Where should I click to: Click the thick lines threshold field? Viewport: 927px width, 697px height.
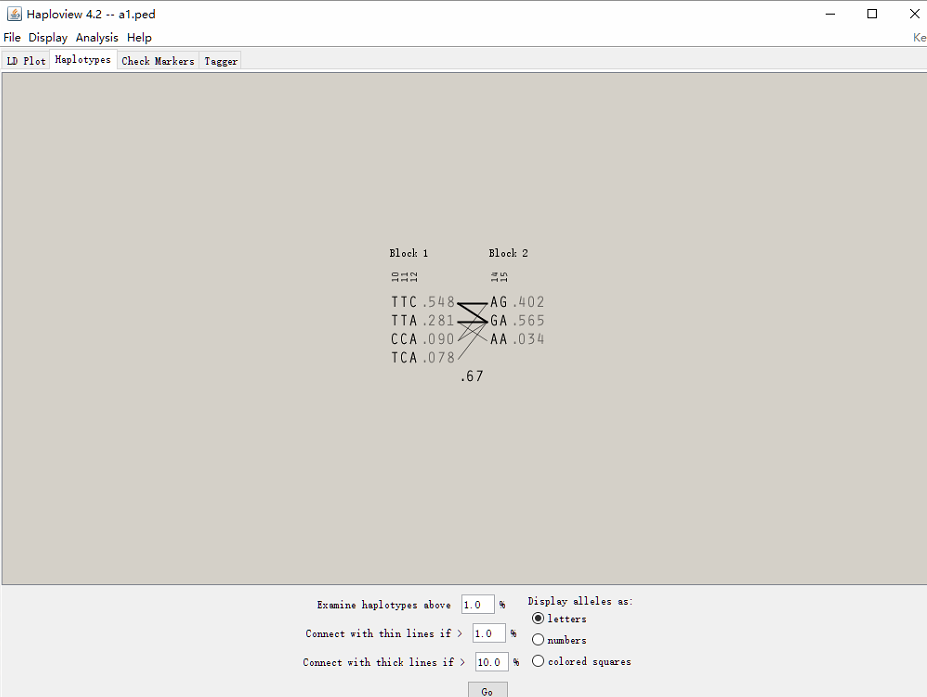(492, 662)
